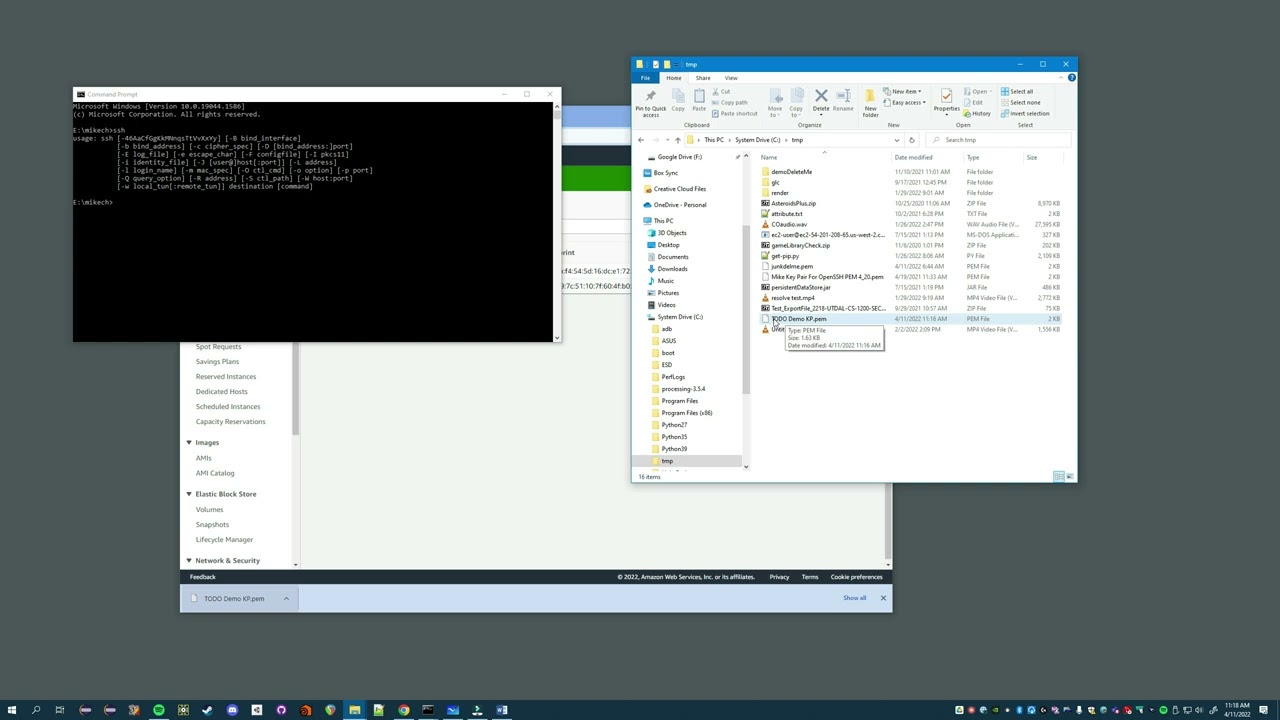Click the Windows Start button

12,710
